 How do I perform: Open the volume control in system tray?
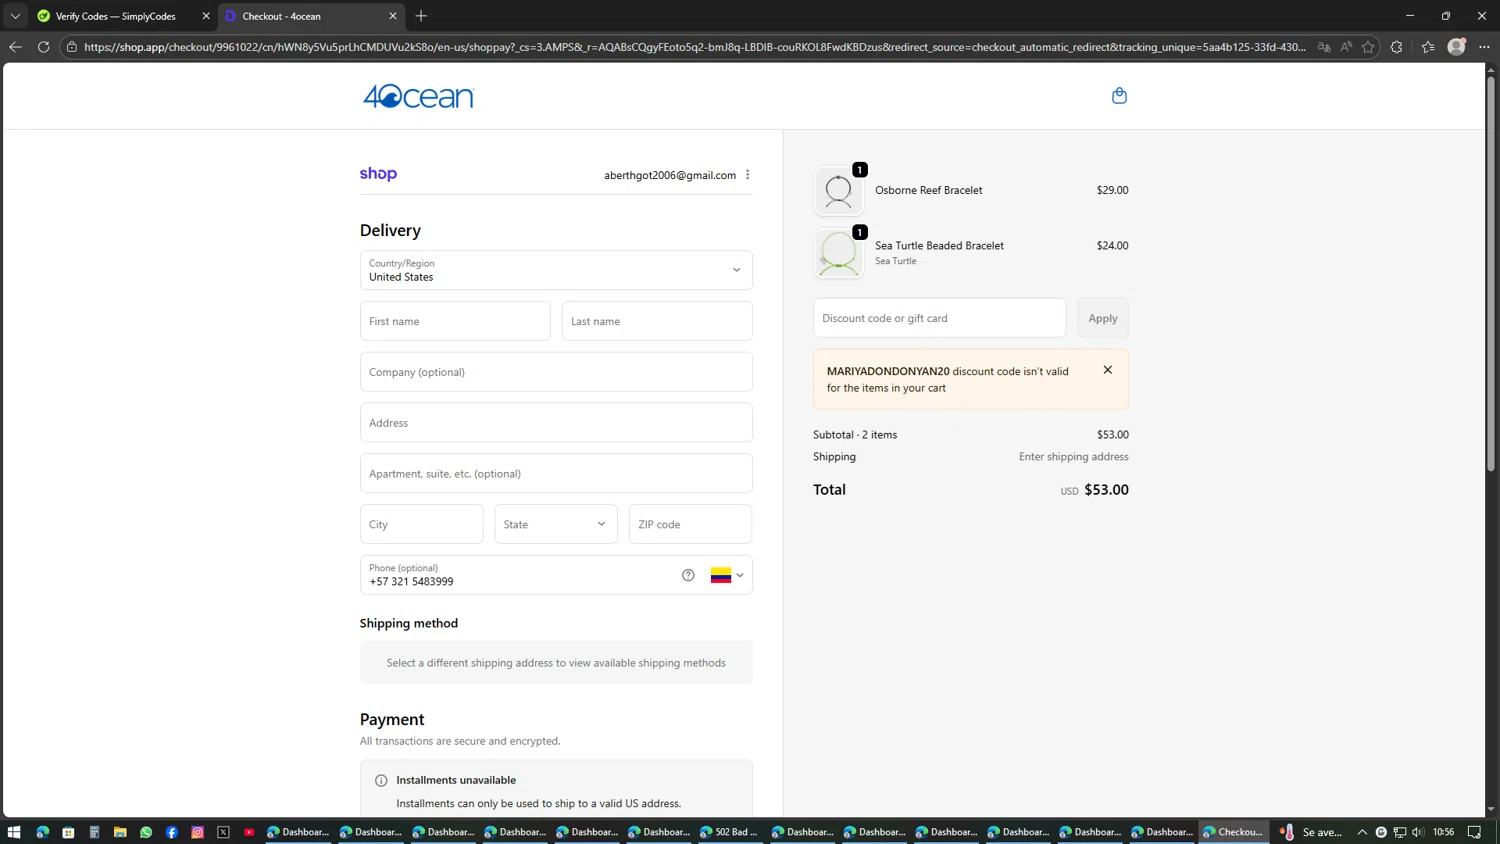[x=1418, y=832]
